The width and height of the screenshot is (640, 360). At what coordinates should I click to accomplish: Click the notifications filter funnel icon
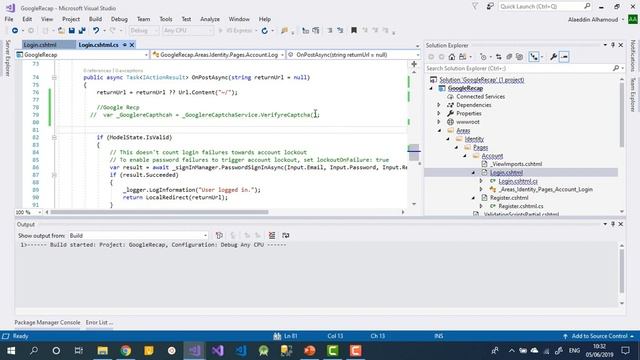475,7
